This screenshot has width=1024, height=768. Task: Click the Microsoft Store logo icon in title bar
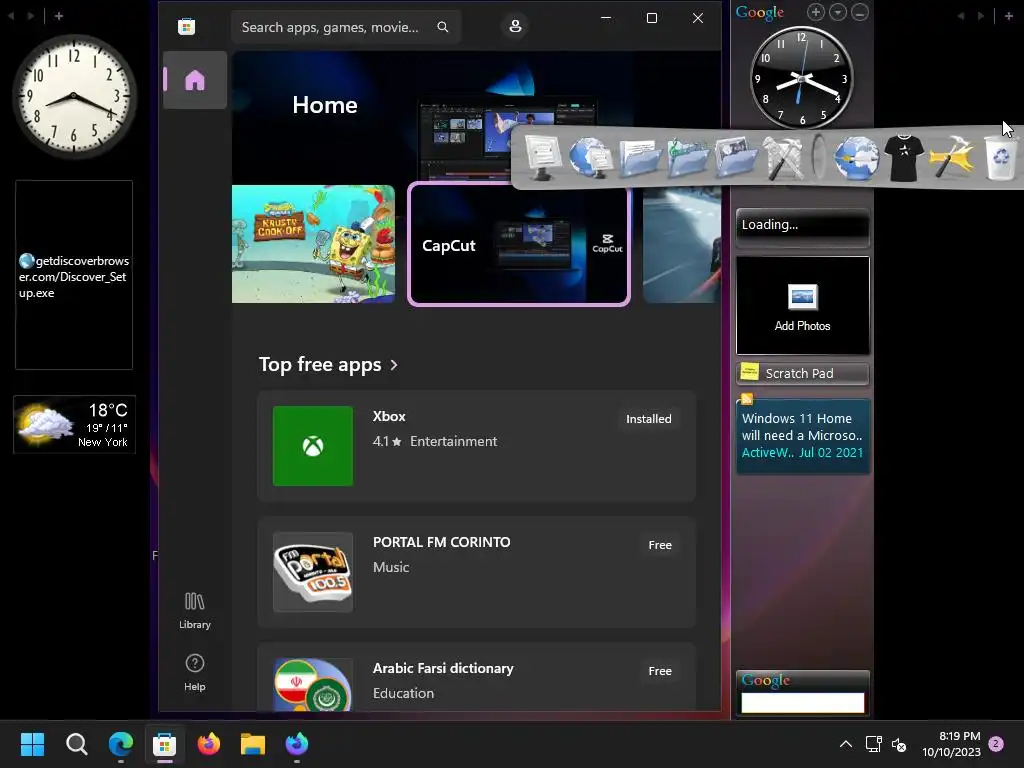point(187,27)
